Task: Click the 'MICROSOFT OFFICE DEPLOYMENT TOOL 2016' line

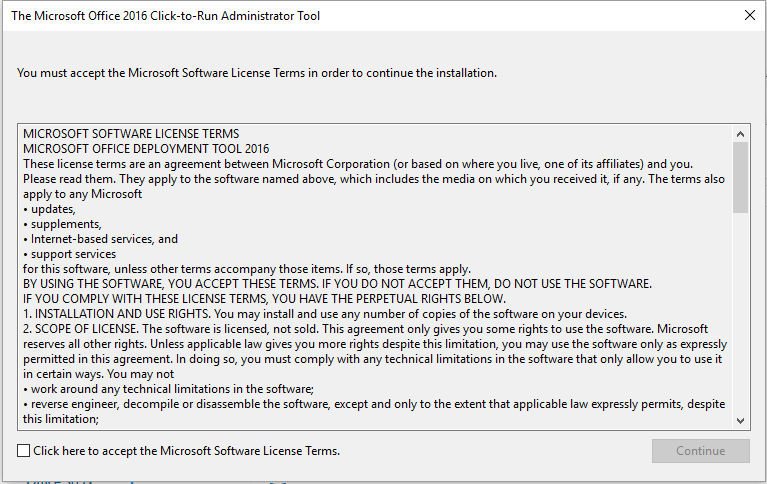Action: click(146, 149)
